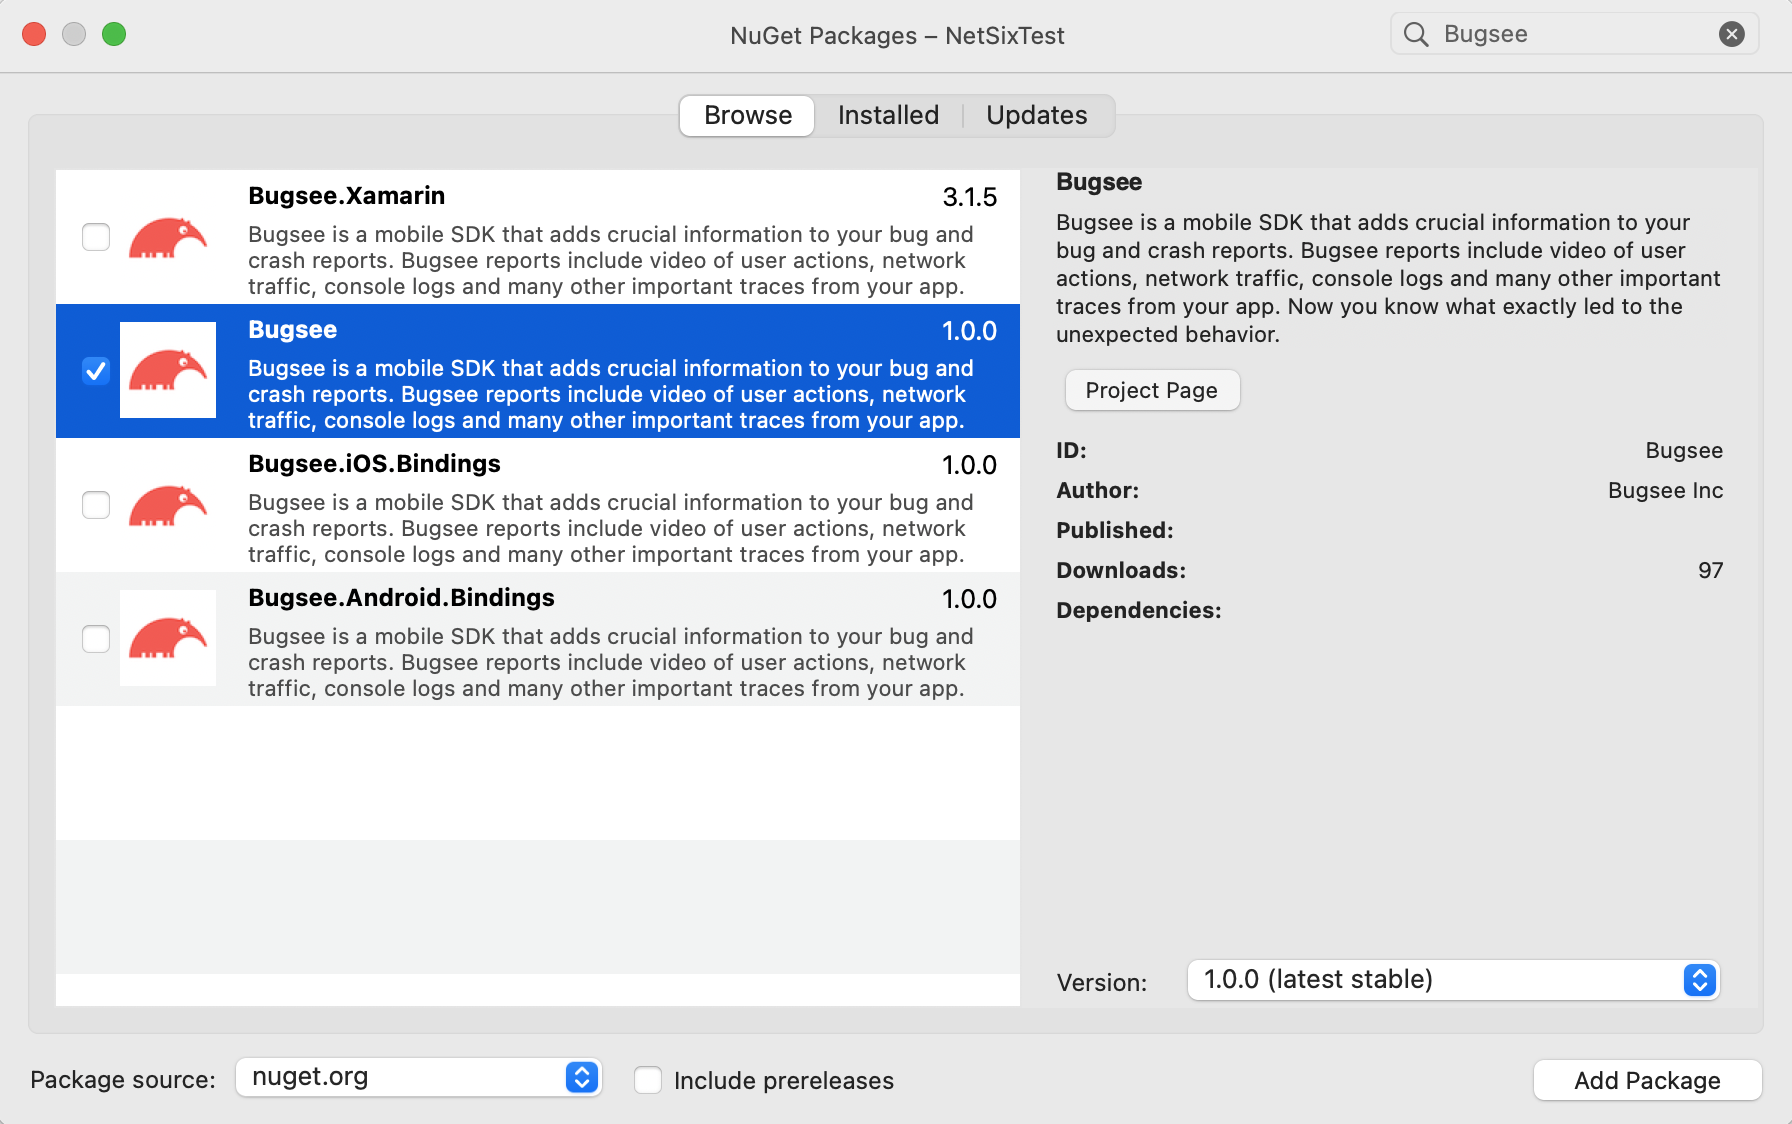Click the Add Package button
Screen dimensions: 1792x1124
point(1647,1080)
